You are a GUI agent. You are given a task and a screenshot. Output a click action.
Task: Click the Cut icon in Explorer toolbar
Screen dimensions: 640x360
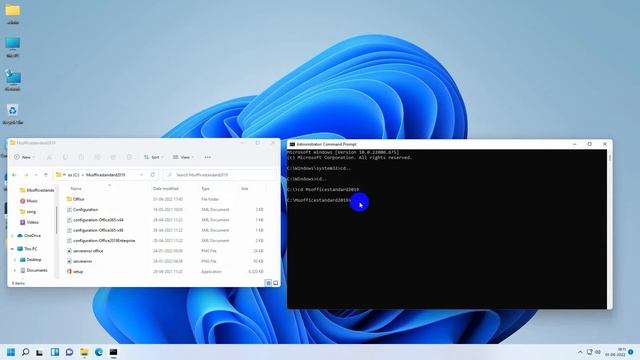point(49,157)
